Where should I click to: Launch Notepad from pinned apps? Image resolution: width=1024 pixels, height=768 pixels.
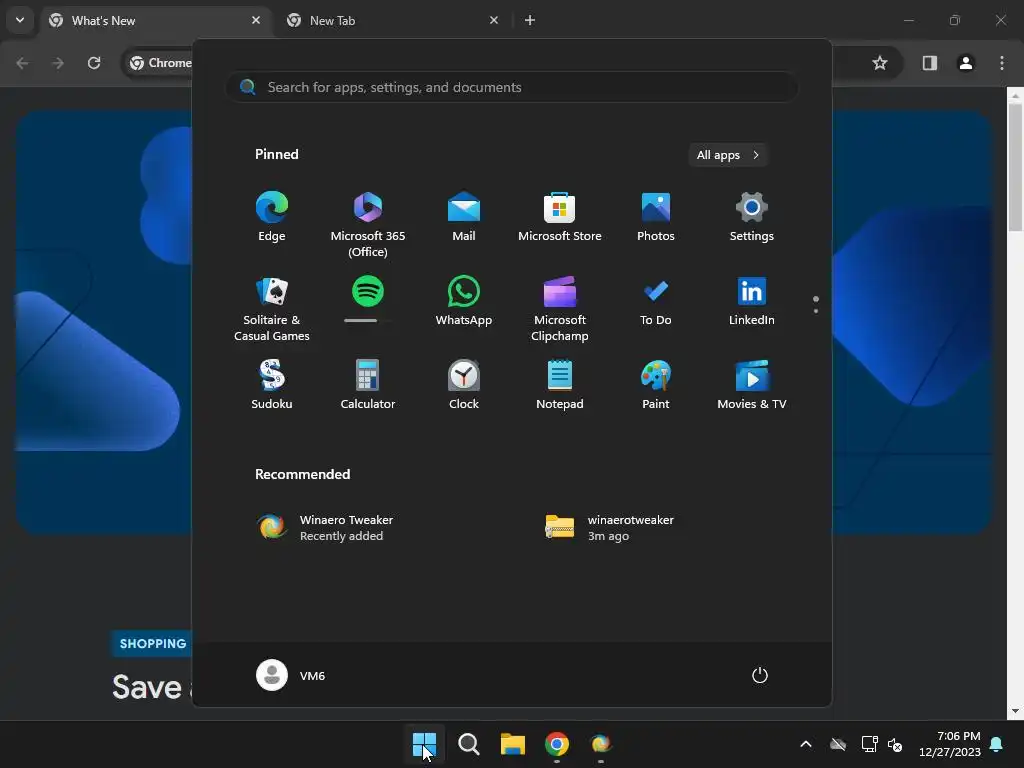pos(560,385)
